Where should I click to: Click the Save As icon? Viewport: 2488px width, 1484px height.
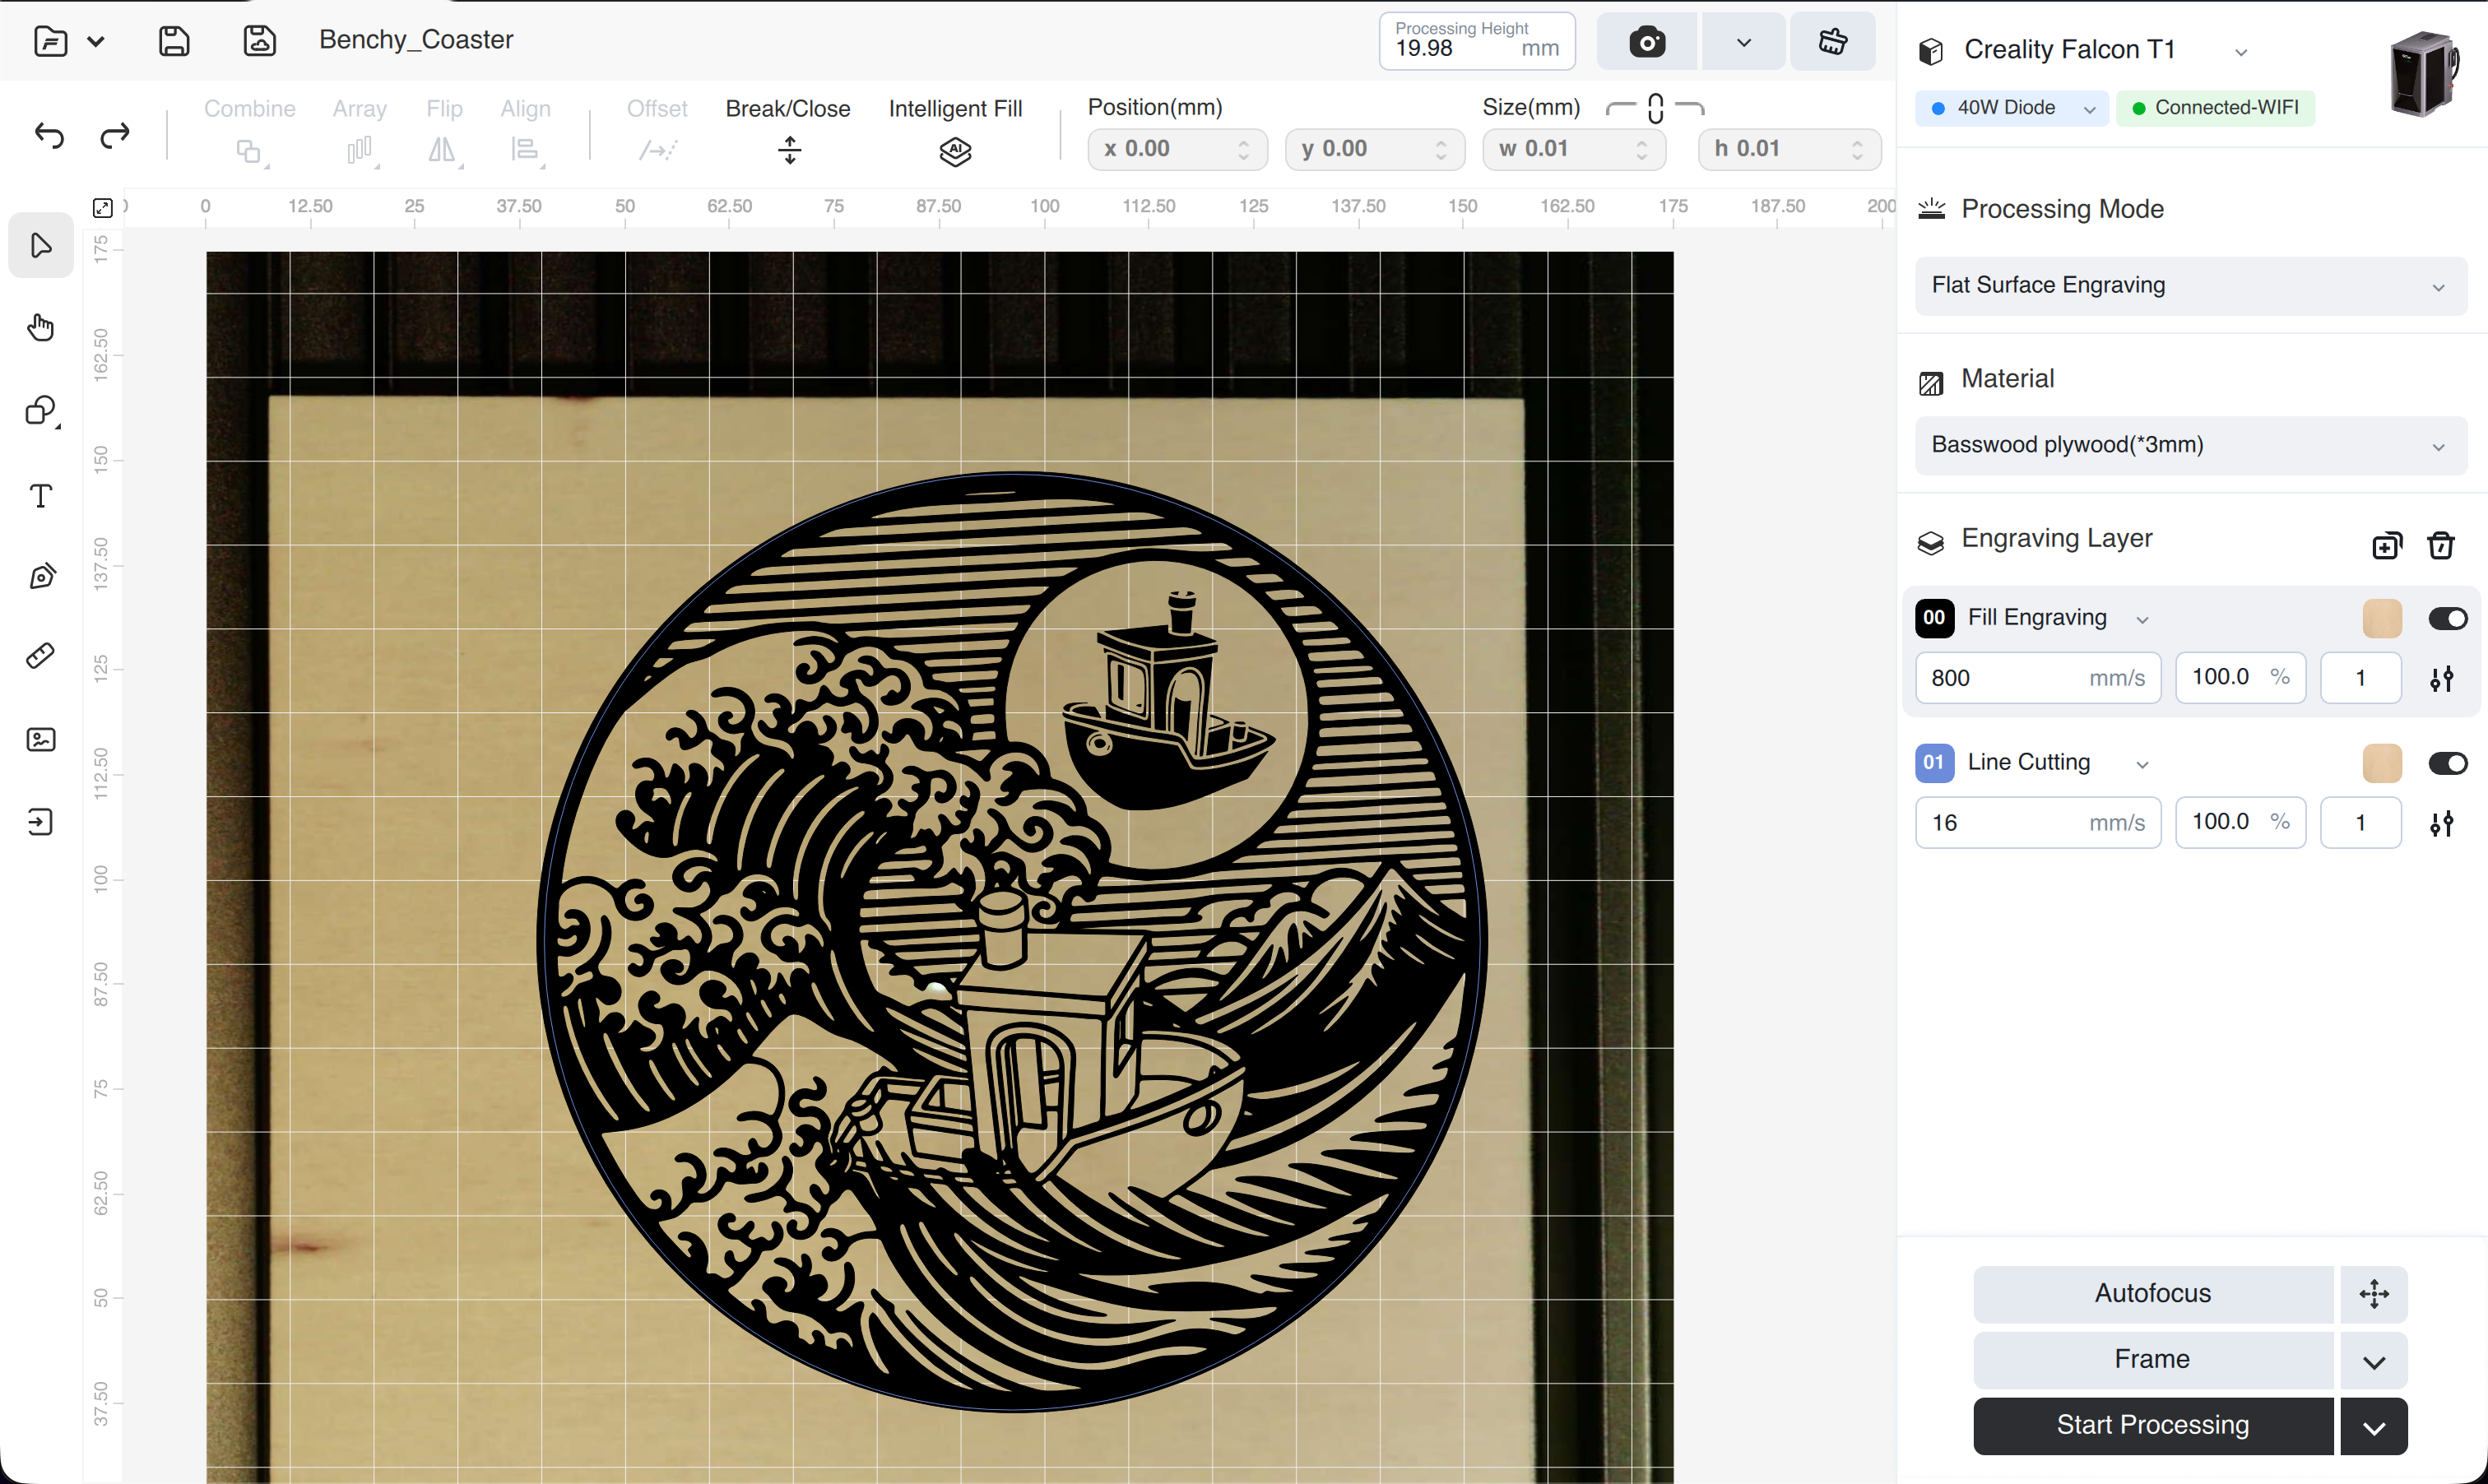(x=260, y=41)
